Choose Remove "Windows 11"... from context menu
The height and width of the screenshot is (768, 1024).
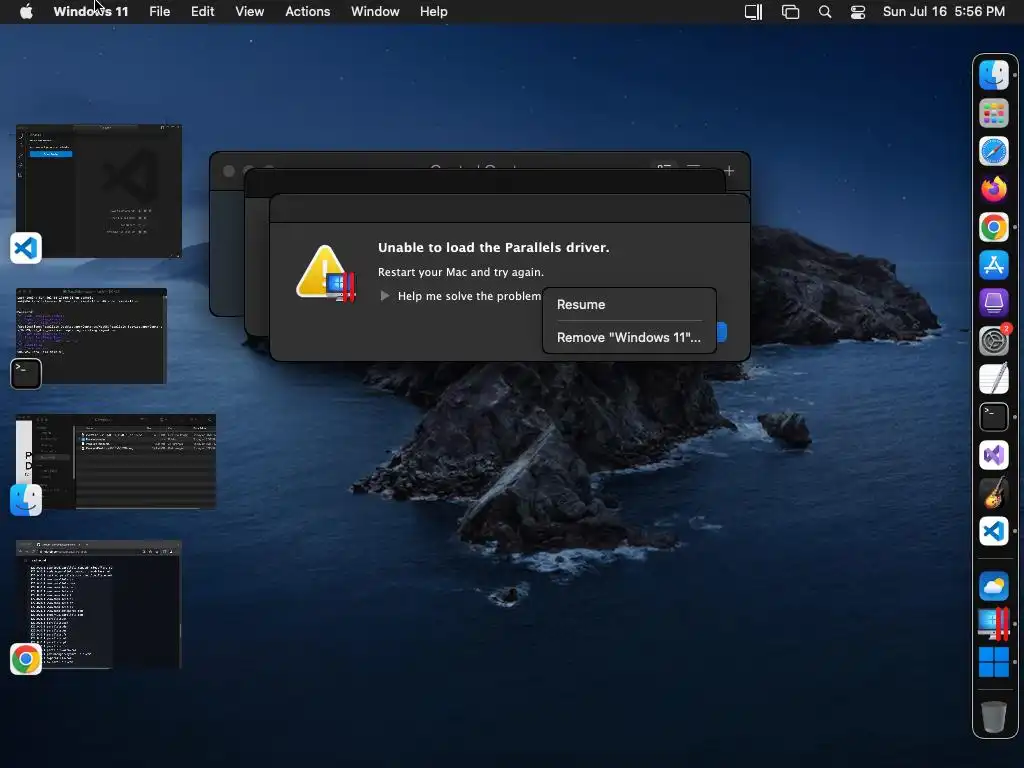click(630, 338)
